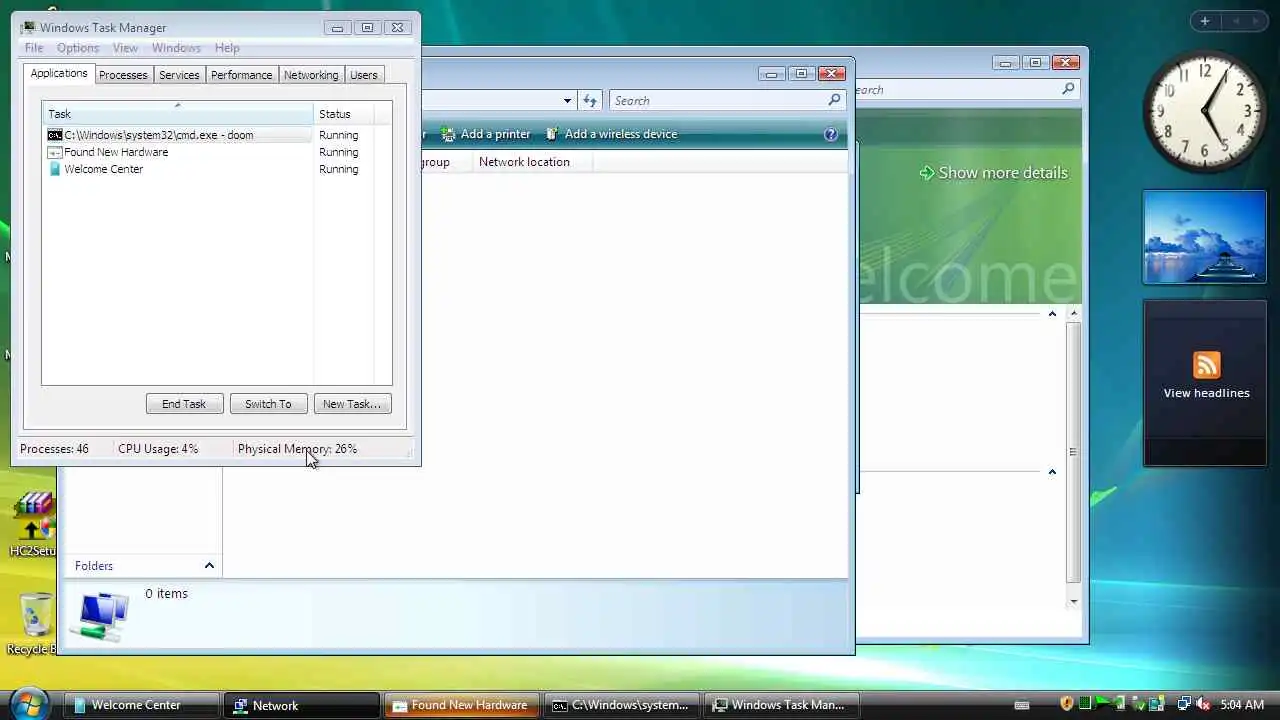The image size is (1280, 720).
Task: Click the New Task... button
Action: tap(352, 404)
